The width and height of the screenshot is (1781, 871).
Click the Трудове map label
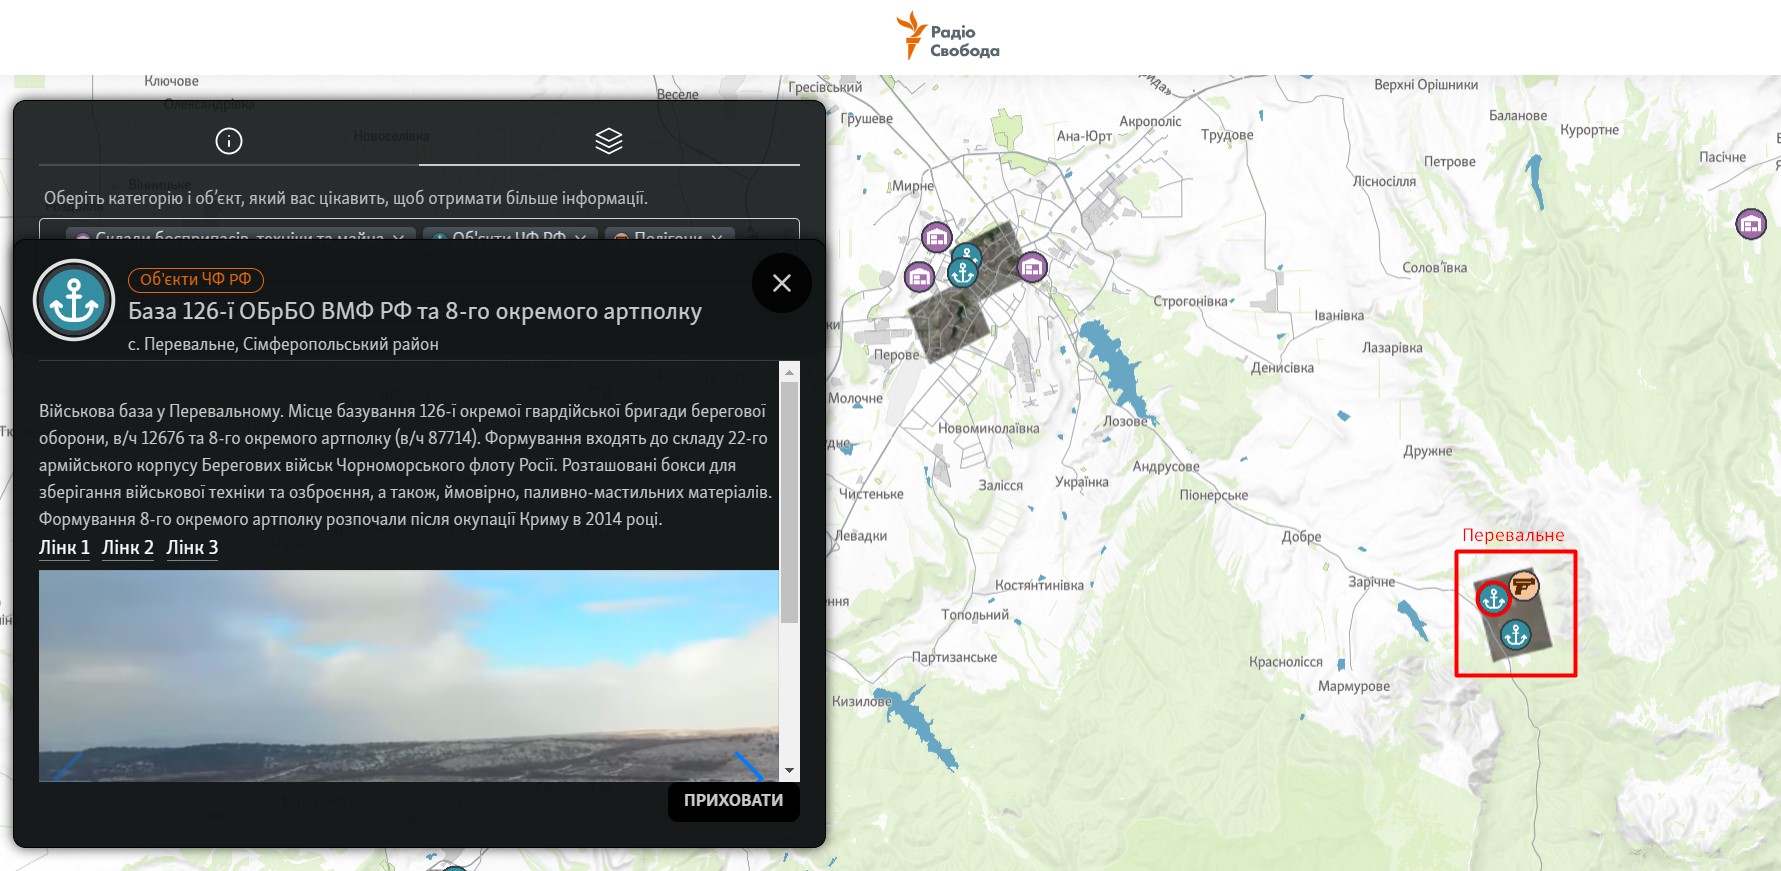(x=1227, y=135)
